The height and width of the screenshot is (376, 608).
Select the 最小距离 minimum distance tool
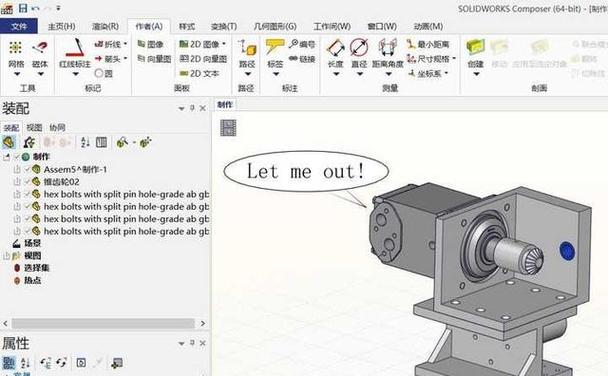coord(428,44)
